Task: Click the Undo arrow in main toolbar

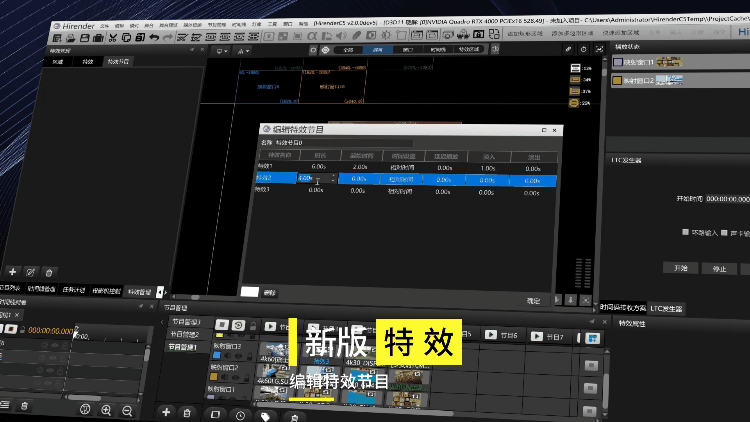Action: click(154, 37)
